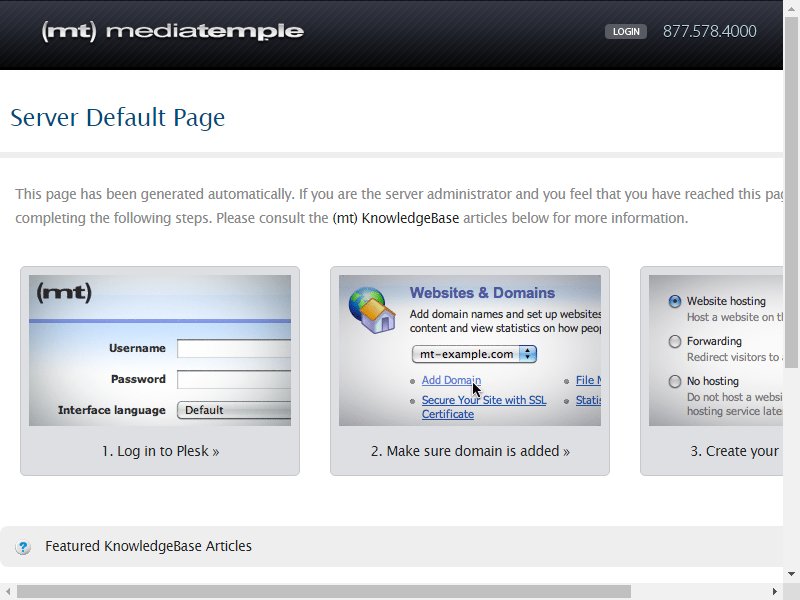Screen dimensions: 800x600
Task: Click the (mt) mediatemple logo
Action: (x=172, y=32)
